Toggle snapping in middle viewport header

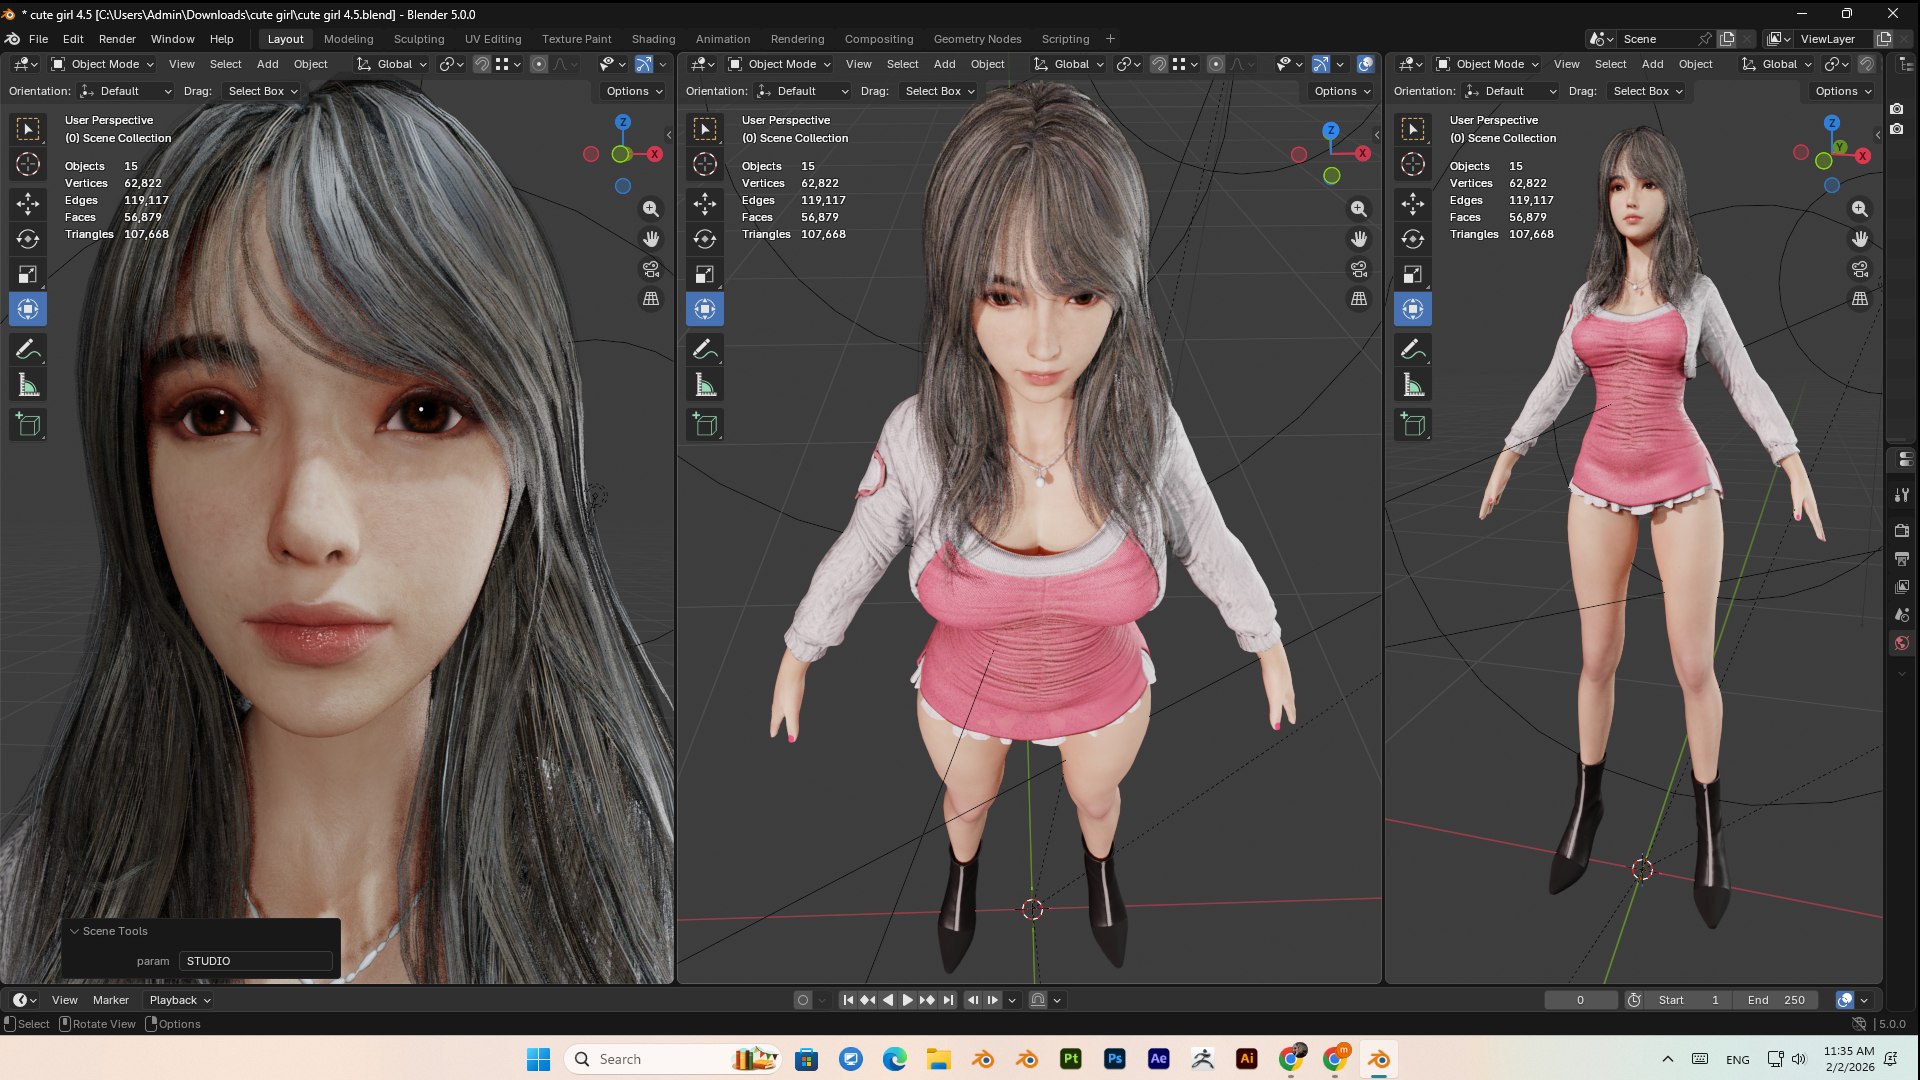click(x=1158, y=64)
